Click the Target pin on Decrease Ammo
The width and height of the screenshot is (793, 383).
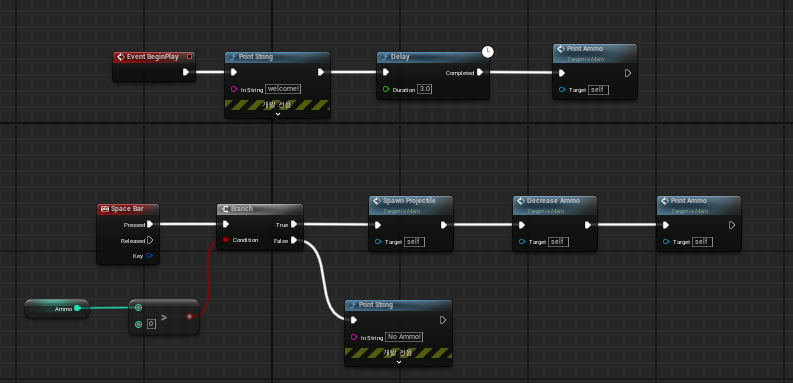pyautogui.click(x=522, y=242)
